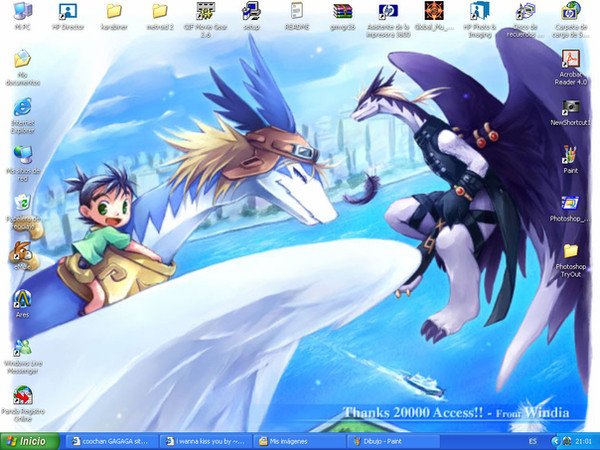Screen dimensions: 600x450
Task: Open the metroid 2 folder
Action: pos(160,11)
